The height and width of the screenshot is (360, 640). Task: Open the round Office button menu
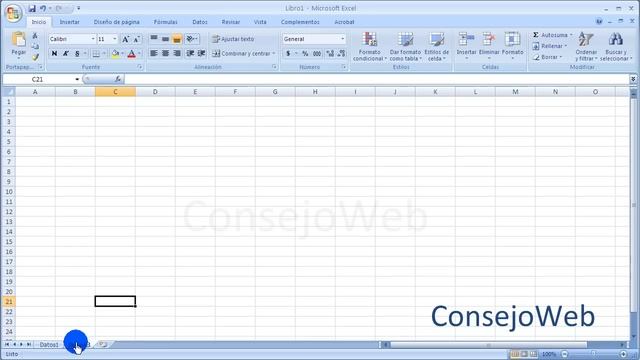tap(13, 13)
